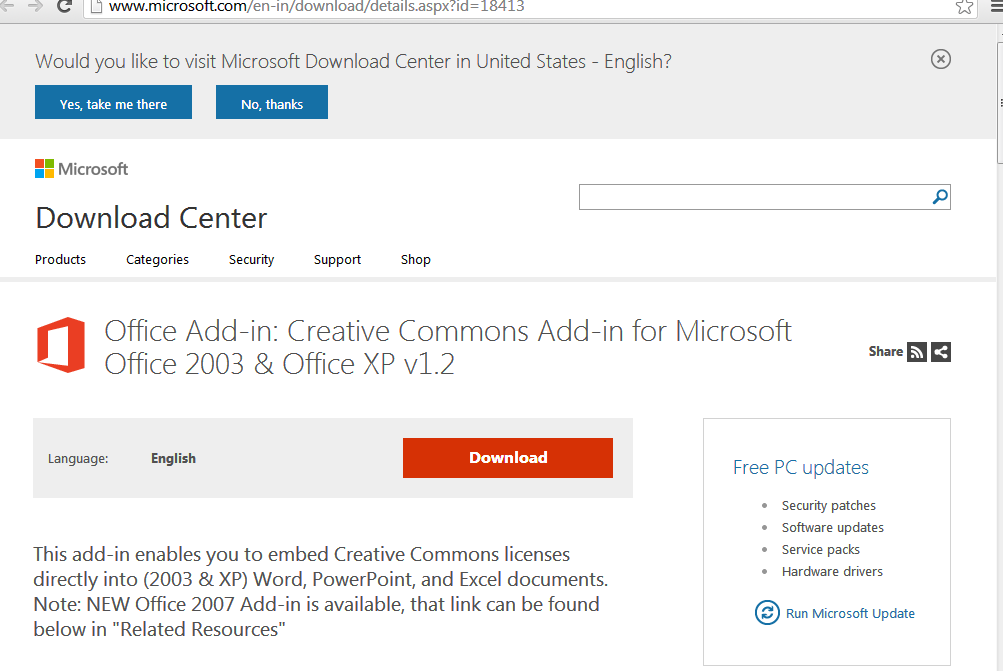This screenshot has height=671, width=1003.
Task: Click the Microsoft logo
Action: 81,169
